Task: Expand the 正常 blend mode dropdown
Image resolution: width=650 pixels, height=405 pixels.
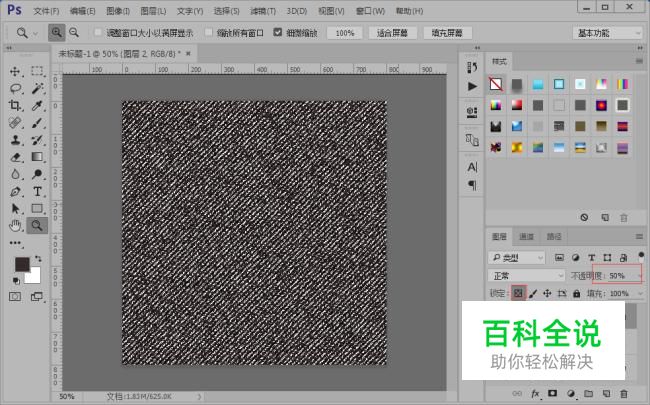Action: tap(527, 275)
